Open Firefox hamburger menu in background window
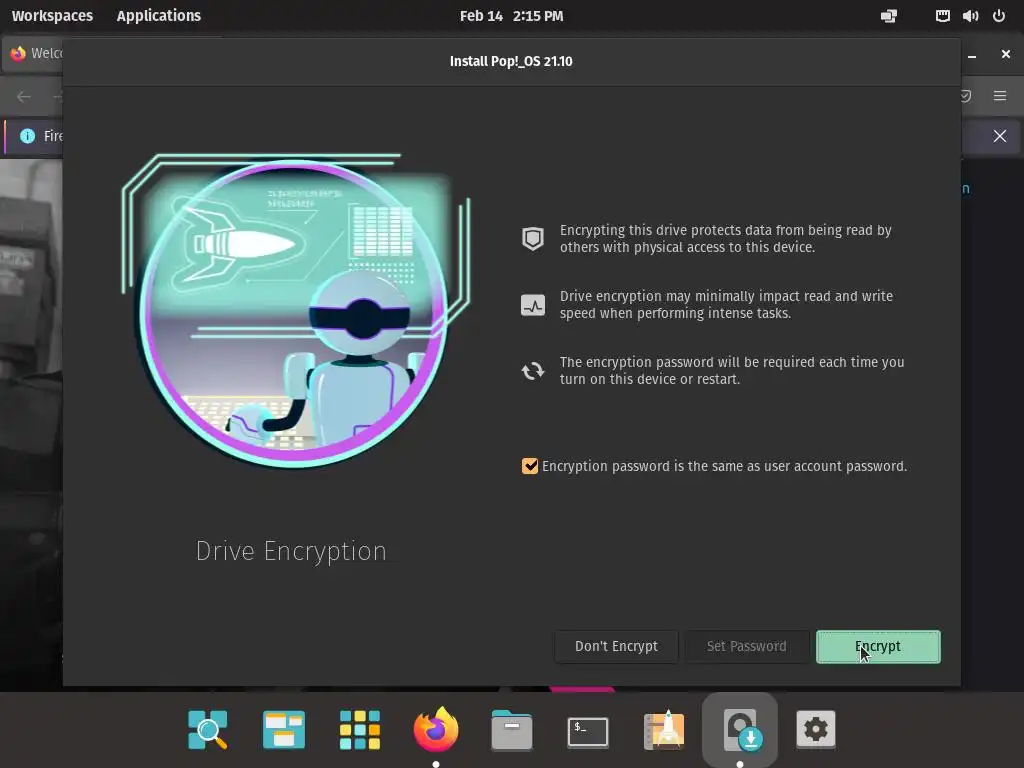1024x768 pixels. point(1000,96)
